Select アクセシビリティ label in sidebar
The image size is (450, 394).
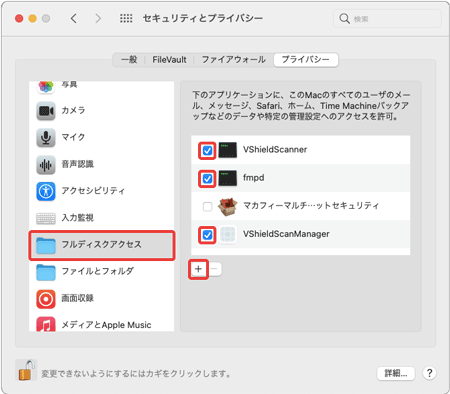pyautogui.click(x=93, y=191)
